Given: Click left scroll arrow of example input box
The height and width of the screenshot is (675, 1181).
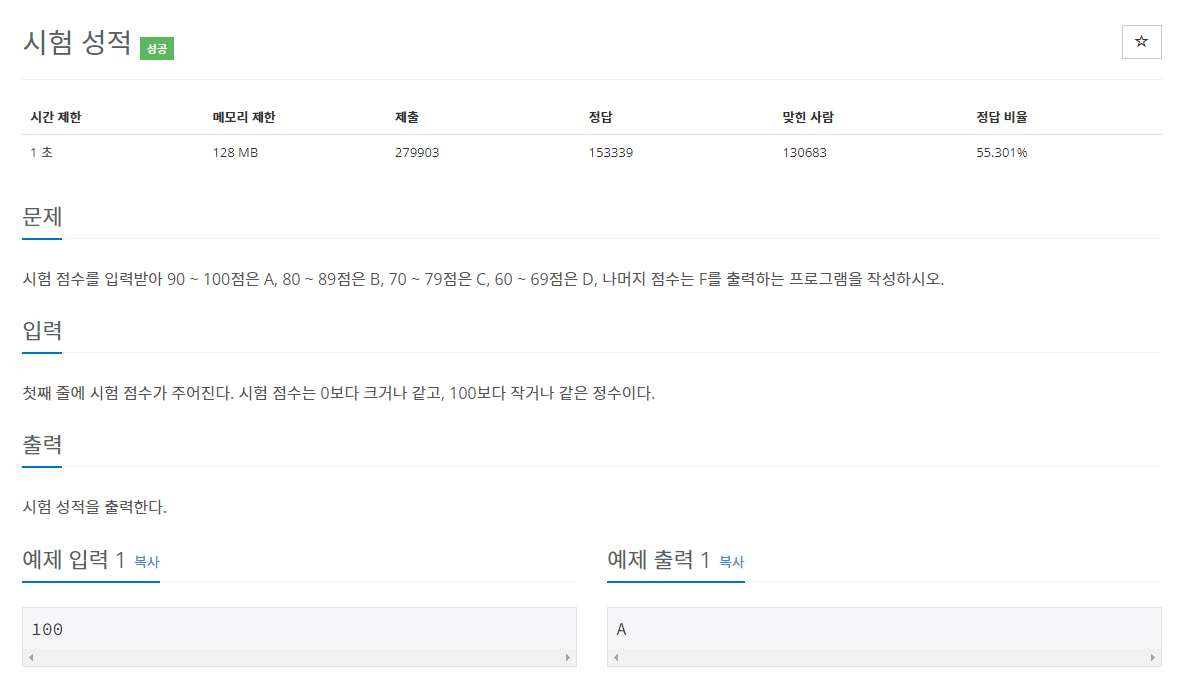Looking at the screenshot, I should pos(31,658).
